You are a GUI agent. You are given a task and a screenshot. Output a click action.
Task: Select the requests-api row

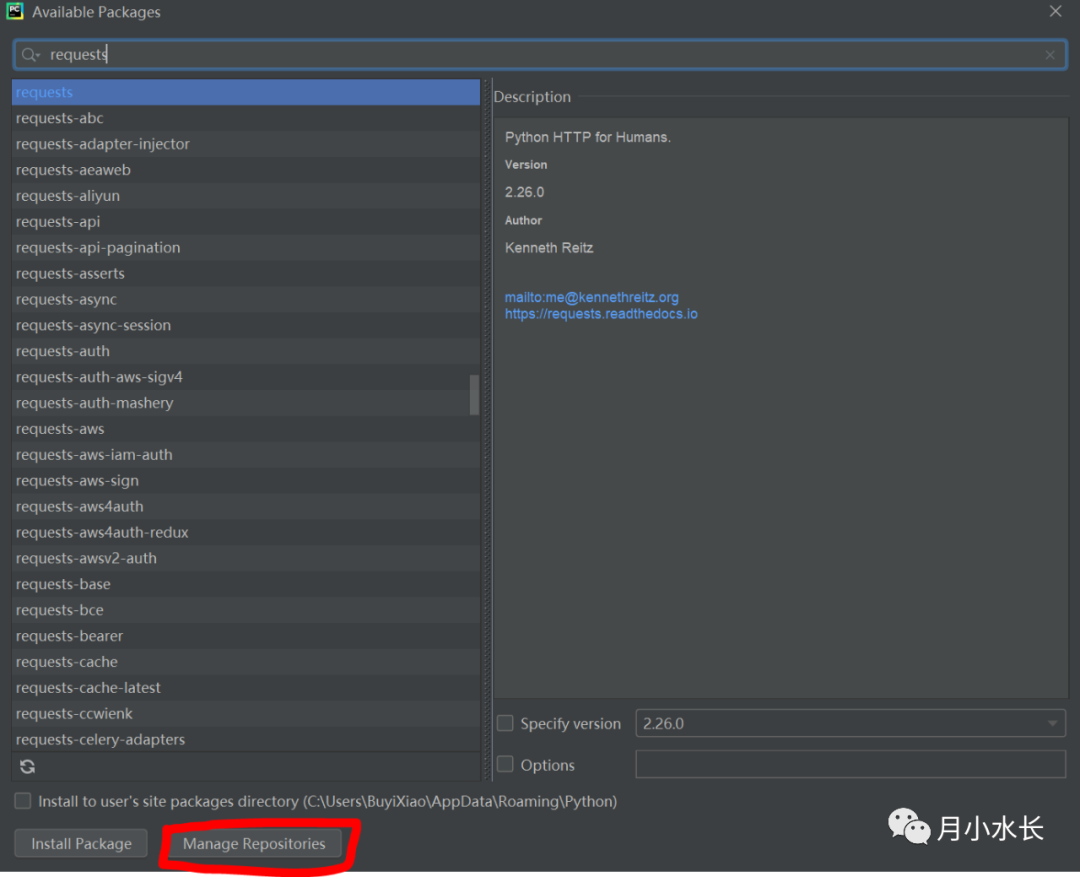[246, 222]
